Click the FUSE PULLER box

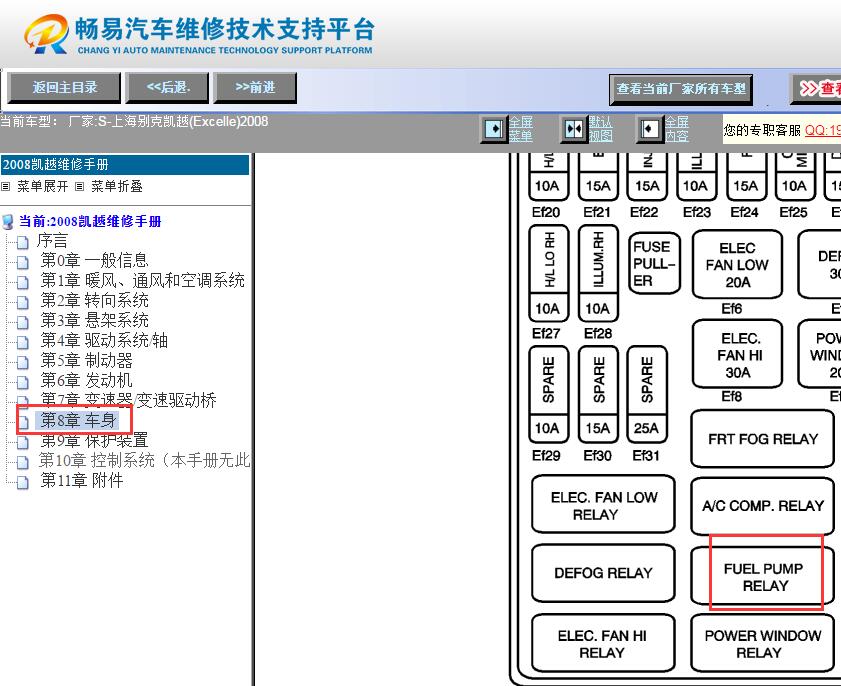[x=654, y=263]
